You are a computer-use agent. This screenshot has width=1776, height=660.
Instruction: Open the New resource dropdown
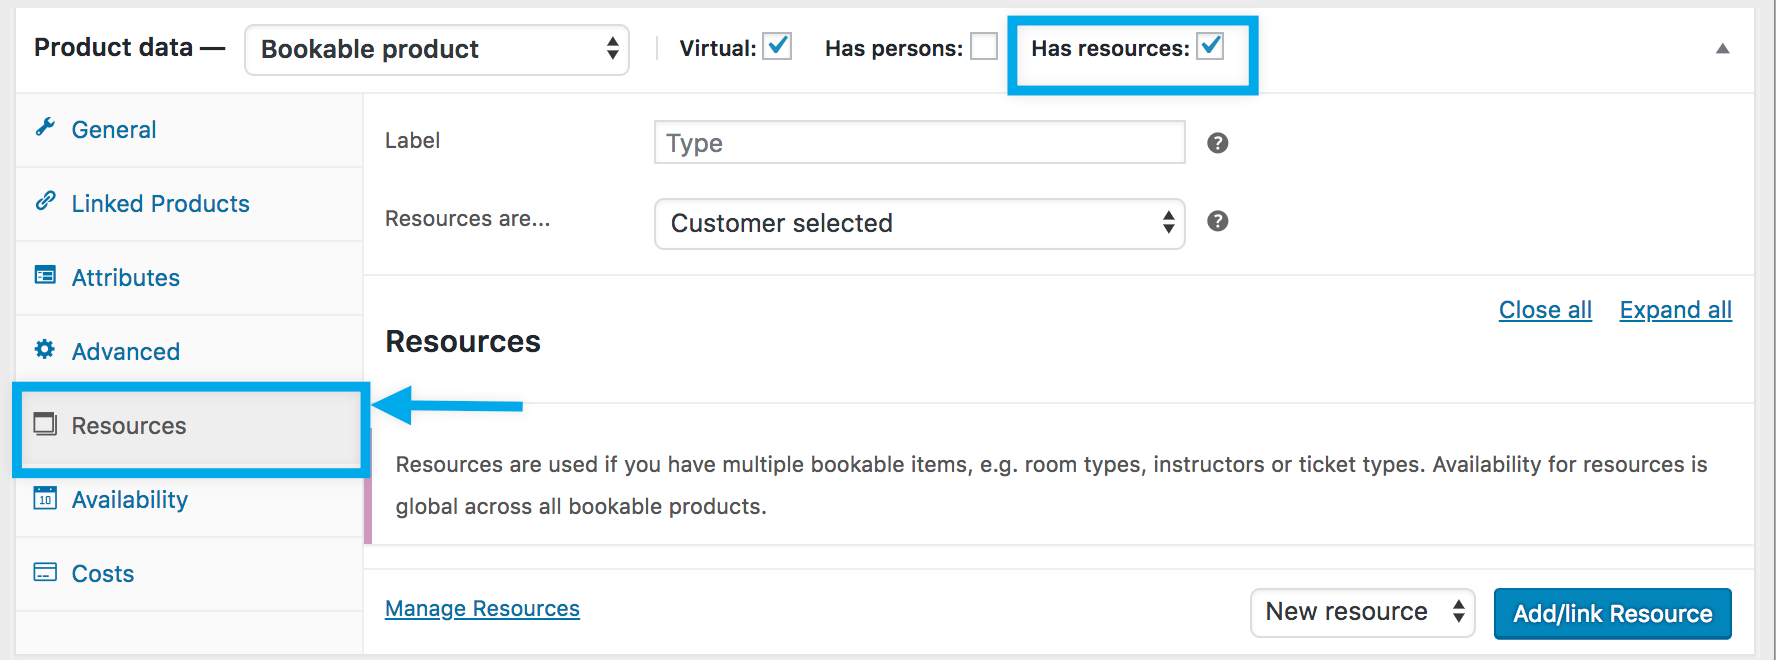tap(1362, 611)
